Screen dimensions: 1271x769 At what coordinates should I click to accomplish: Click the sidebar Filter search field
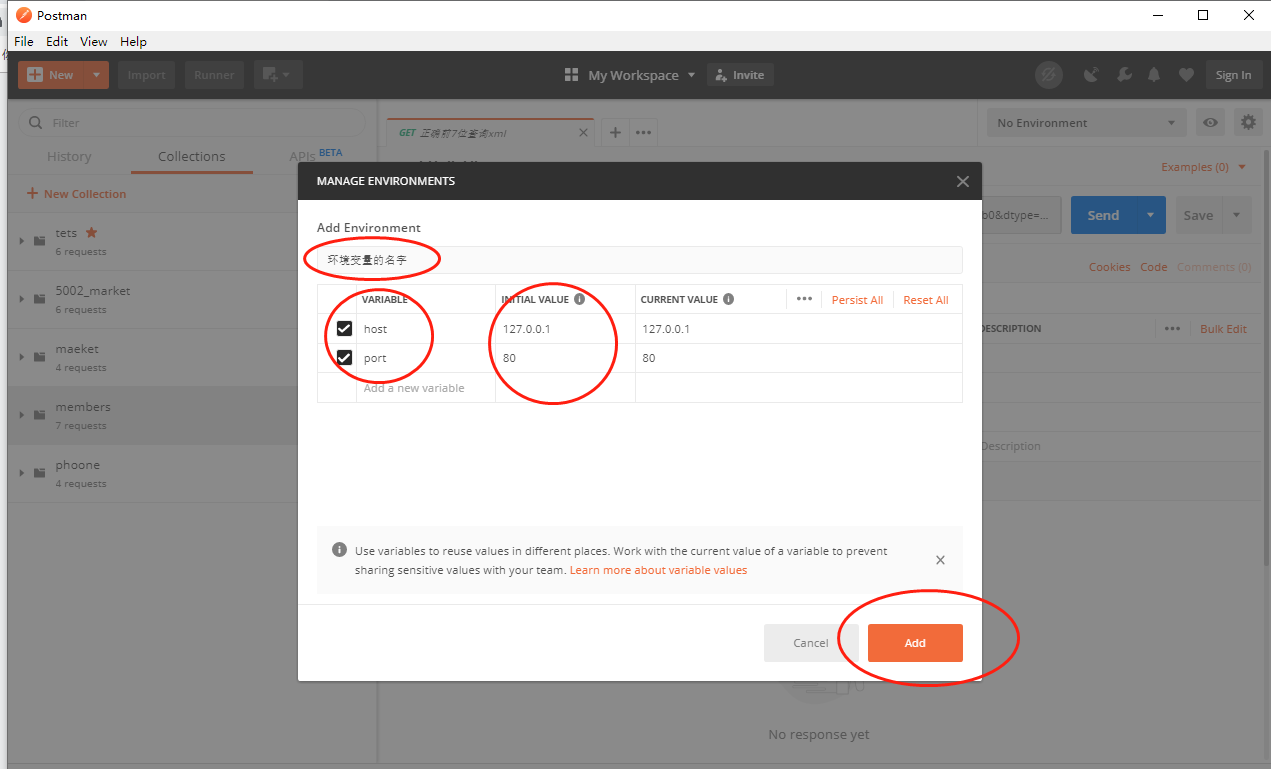(x=192, y=123)
